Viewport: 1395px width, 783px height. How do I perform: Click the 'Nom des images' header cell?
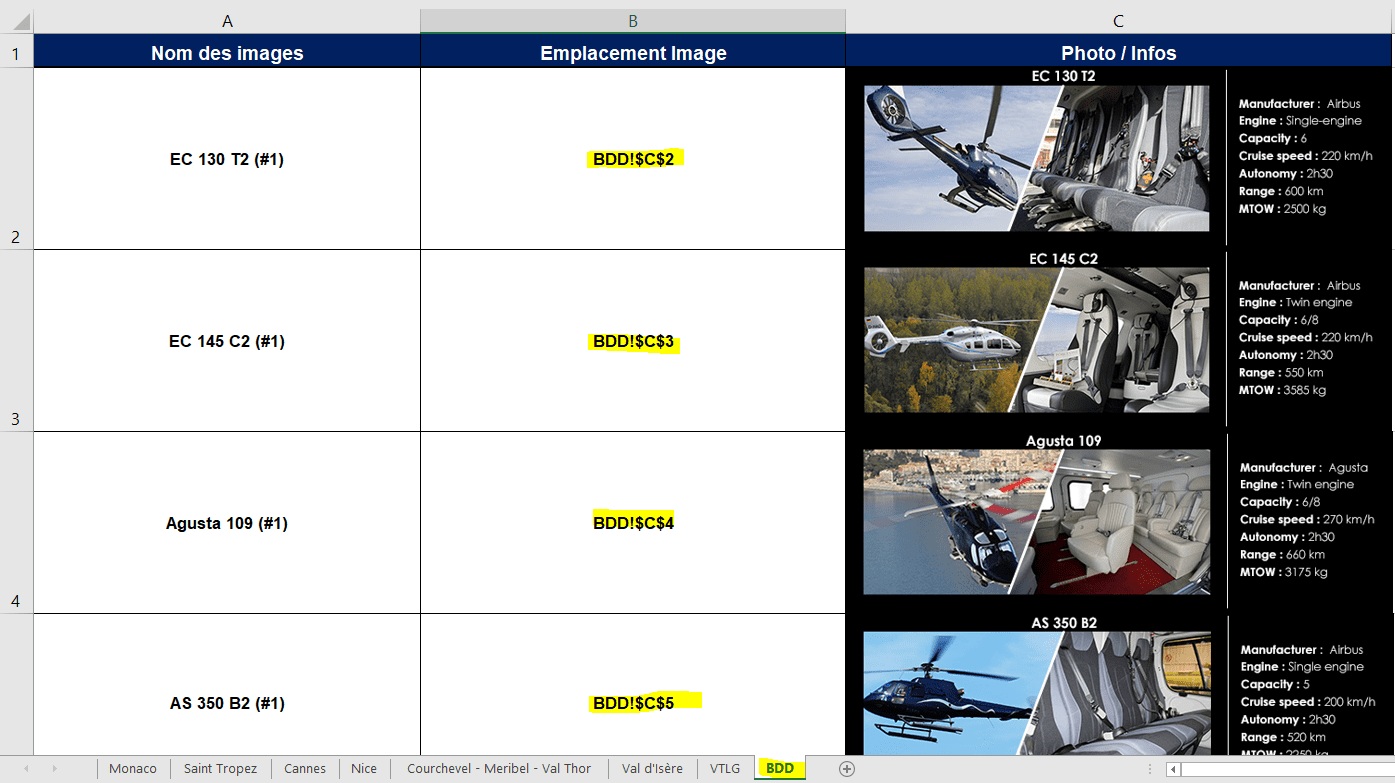(227, 53)
